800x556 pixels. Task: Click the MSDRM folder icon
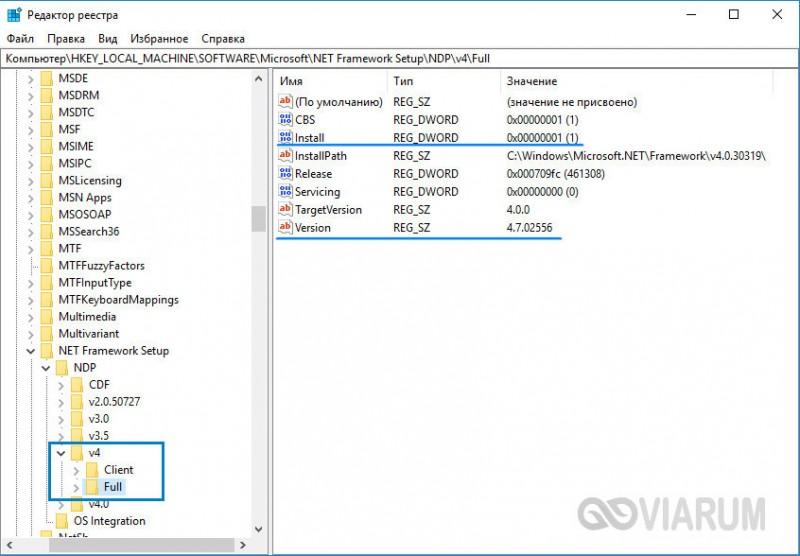coord(46,95)
